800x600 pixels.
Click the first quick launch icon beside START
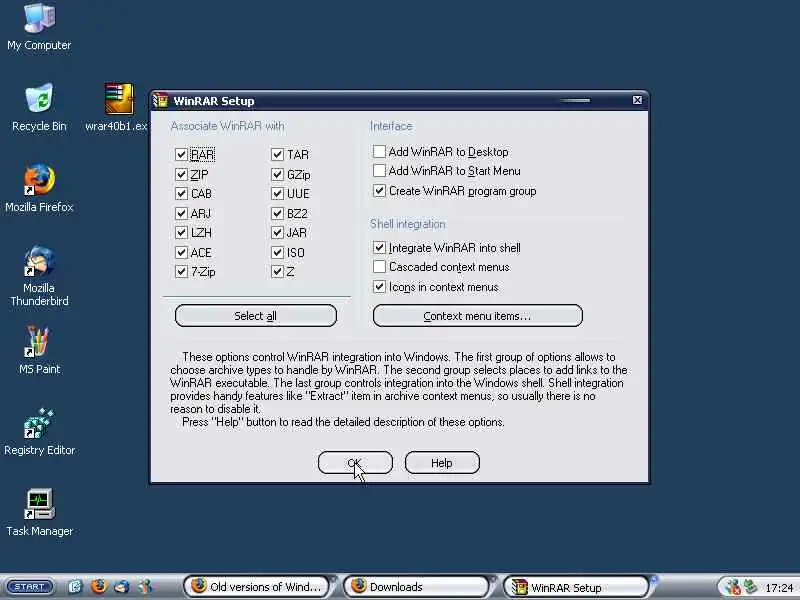point(74,587)
